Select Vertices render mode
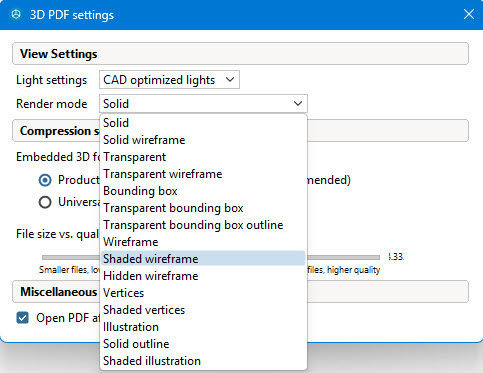The image size is (483, 373). (203, 293)
